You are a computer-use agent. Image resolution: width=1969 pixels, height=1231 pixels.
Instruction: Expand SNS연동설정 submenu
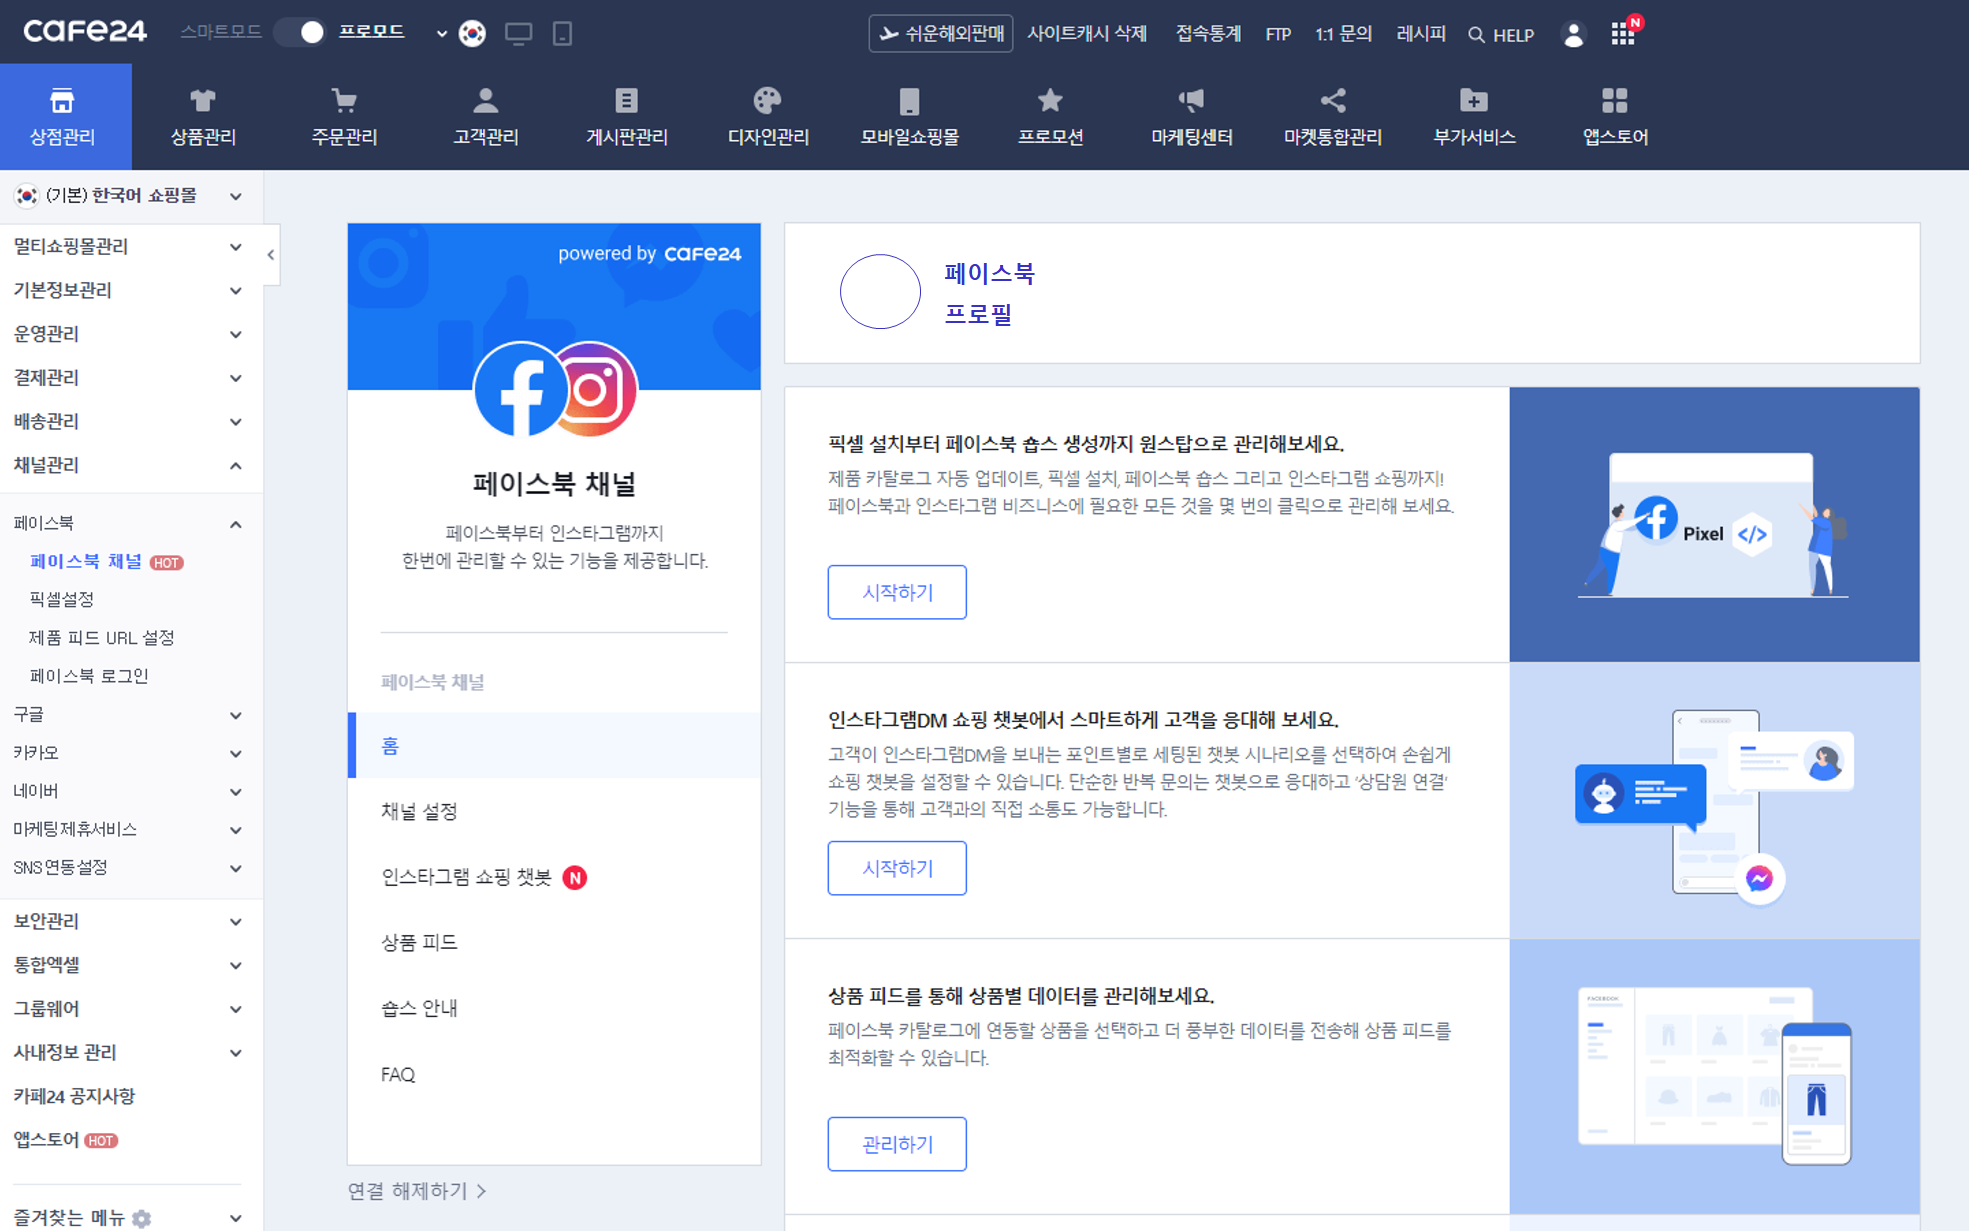[x=130, y=867]
